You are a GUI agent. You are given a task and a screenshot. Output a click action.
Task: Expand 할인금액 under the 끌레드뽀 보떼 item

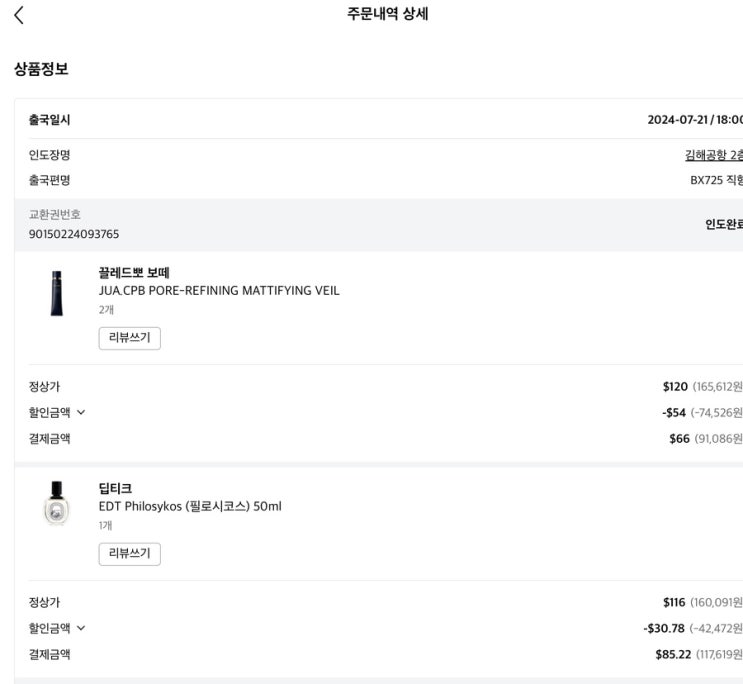tap(58, 412)
